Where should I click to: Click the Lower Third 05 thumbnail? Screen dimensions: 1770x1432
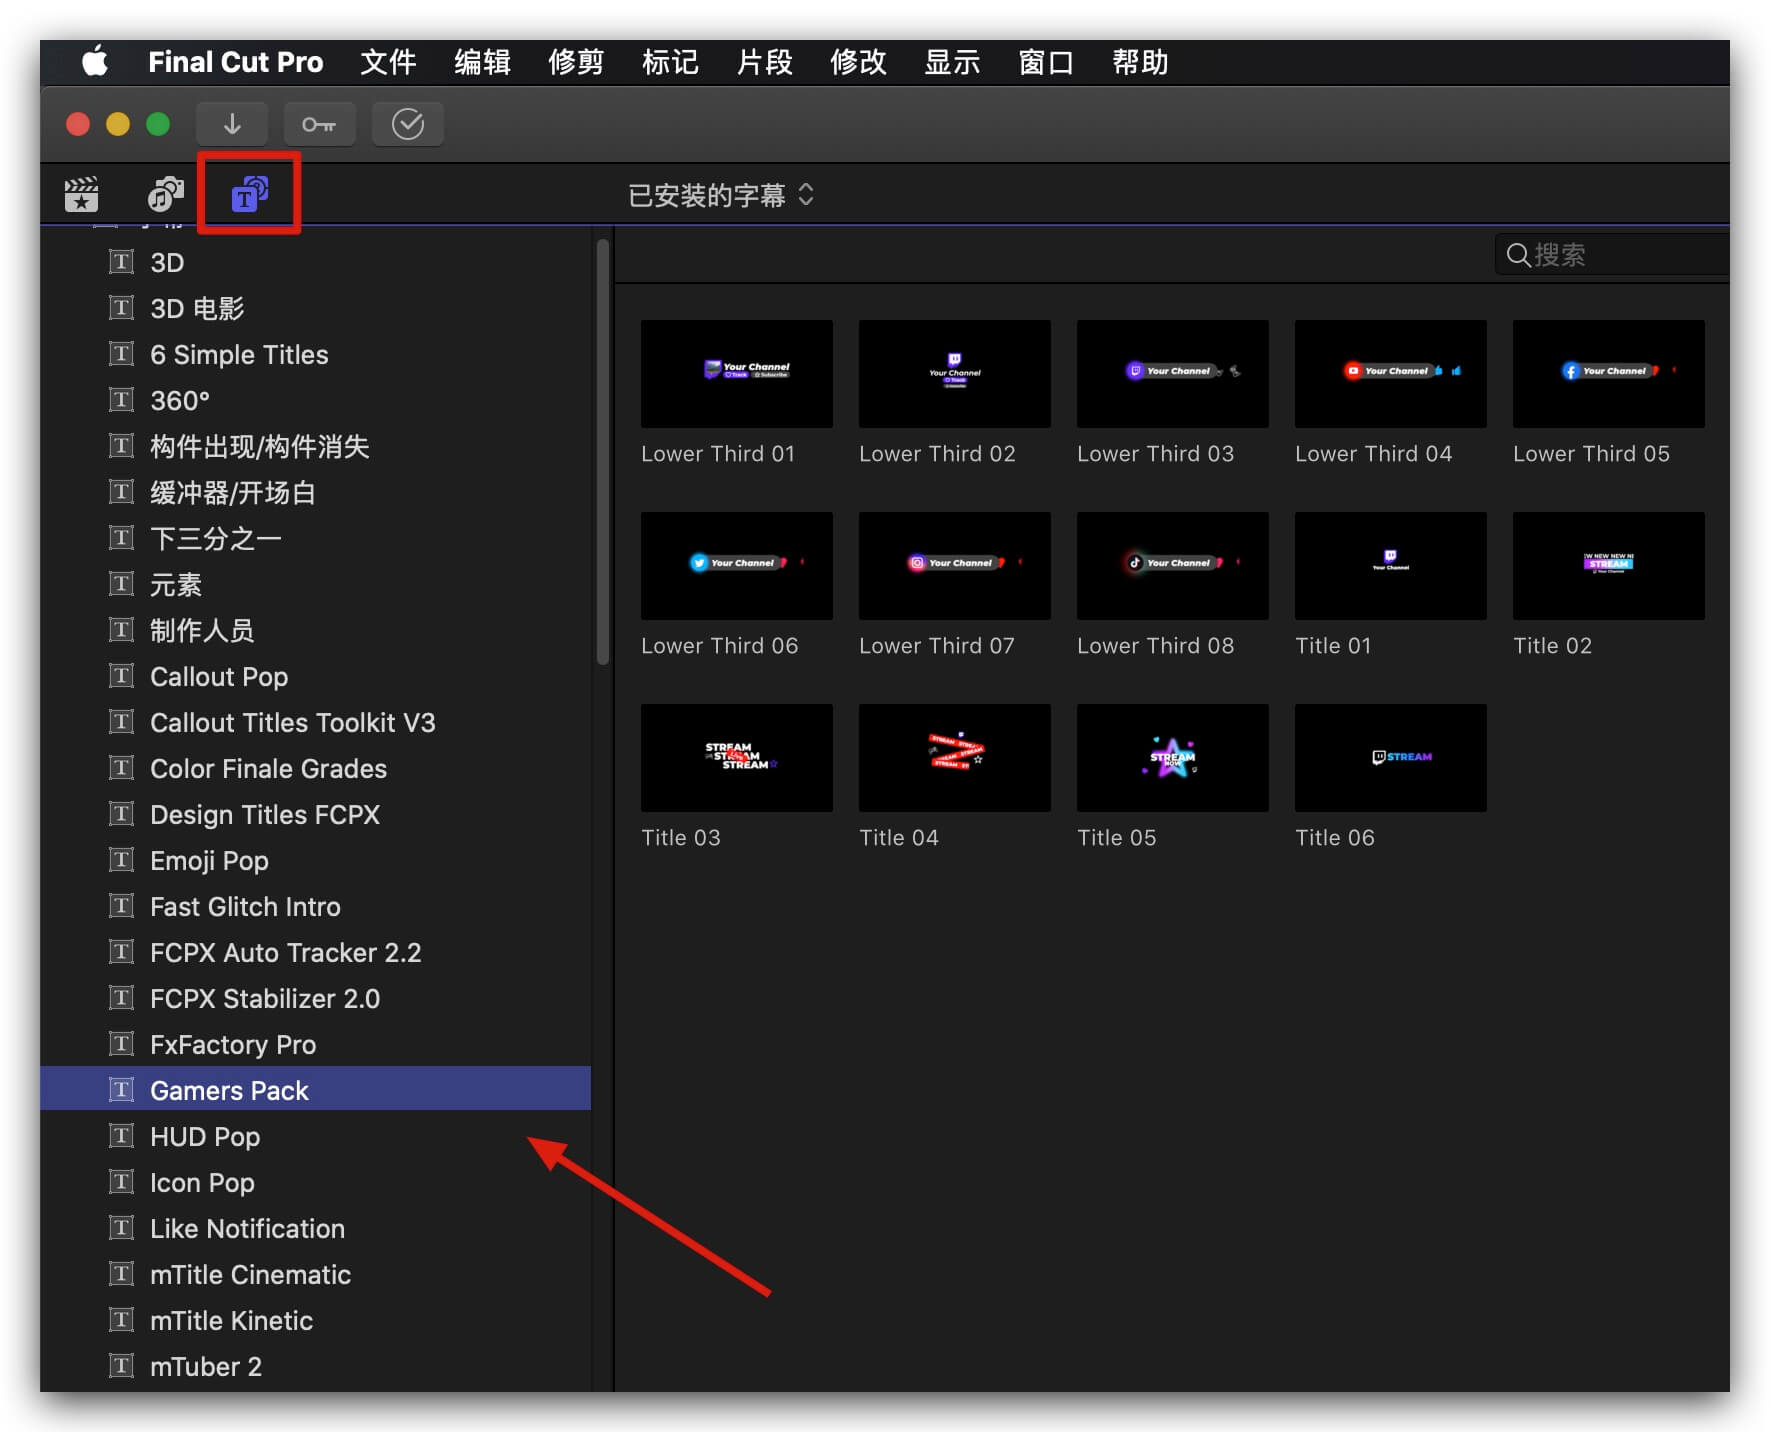(1609, 374)
